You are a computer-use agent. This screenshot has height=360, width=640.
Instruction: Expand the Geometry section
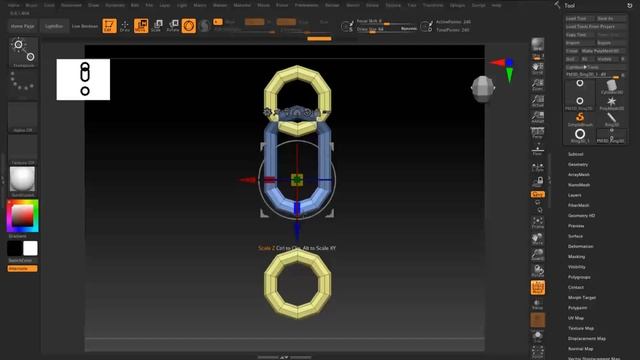578,164
